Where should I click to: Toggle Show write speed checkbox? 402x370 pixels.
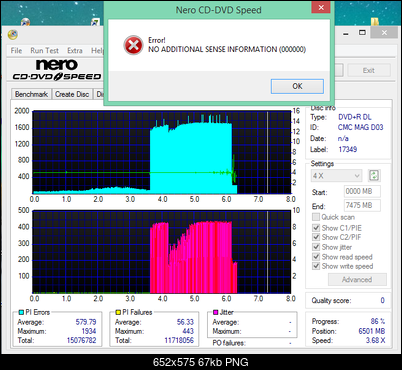(316, 266)
